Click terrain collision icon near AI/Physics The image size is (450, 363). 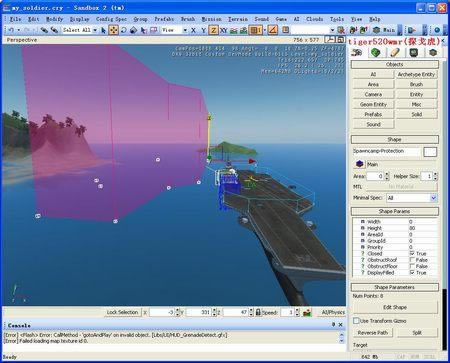(307, 313)
